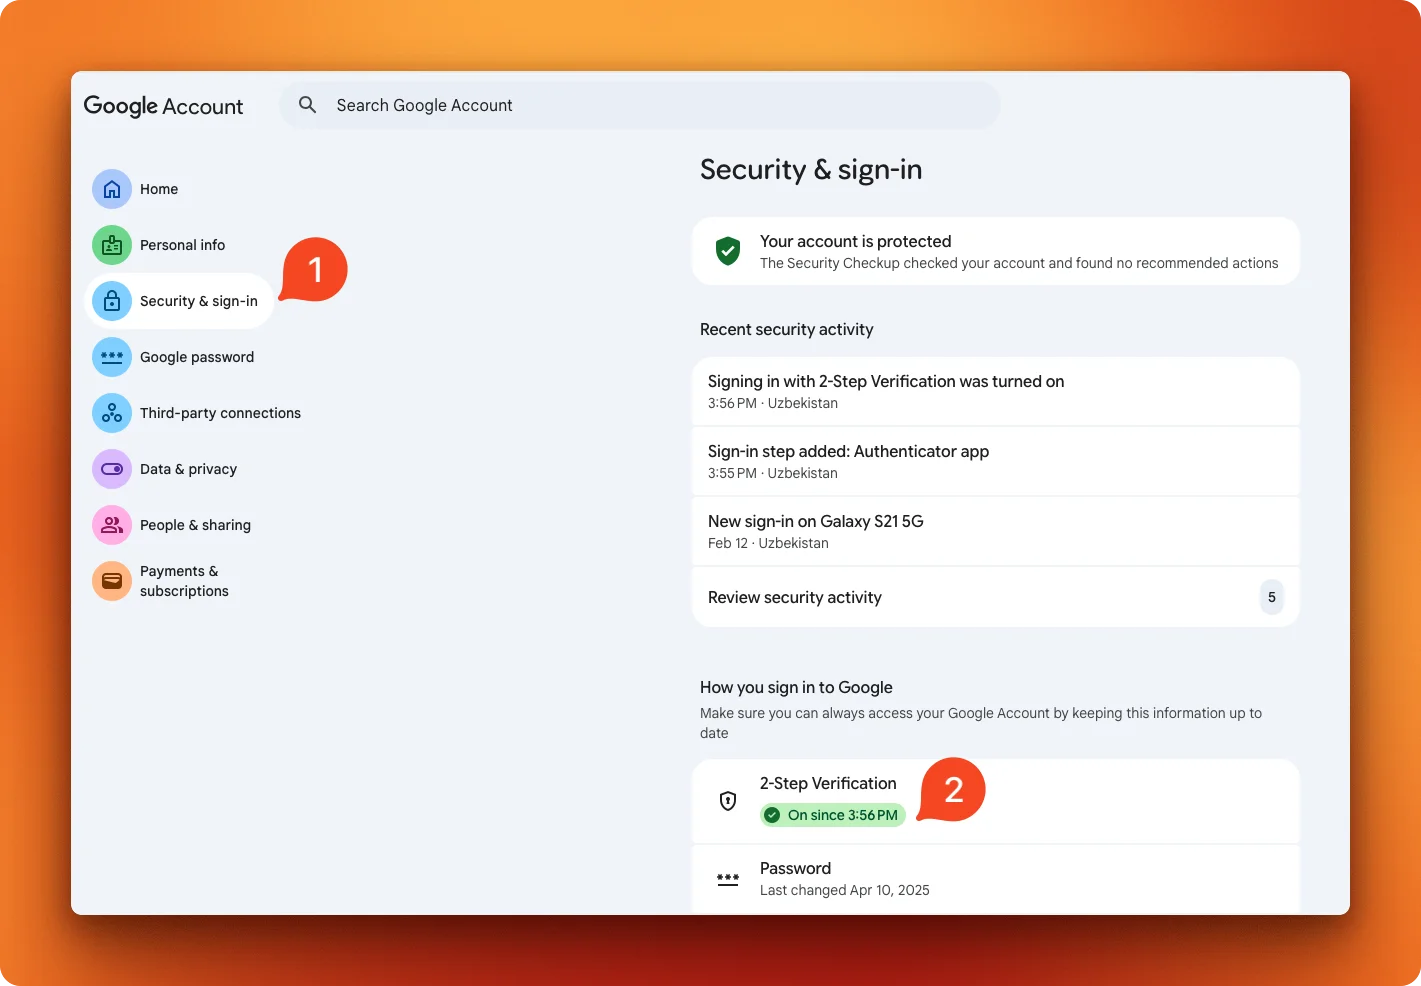
Task: Open Personal info via its green badge icon
Action: click(111, 244)
